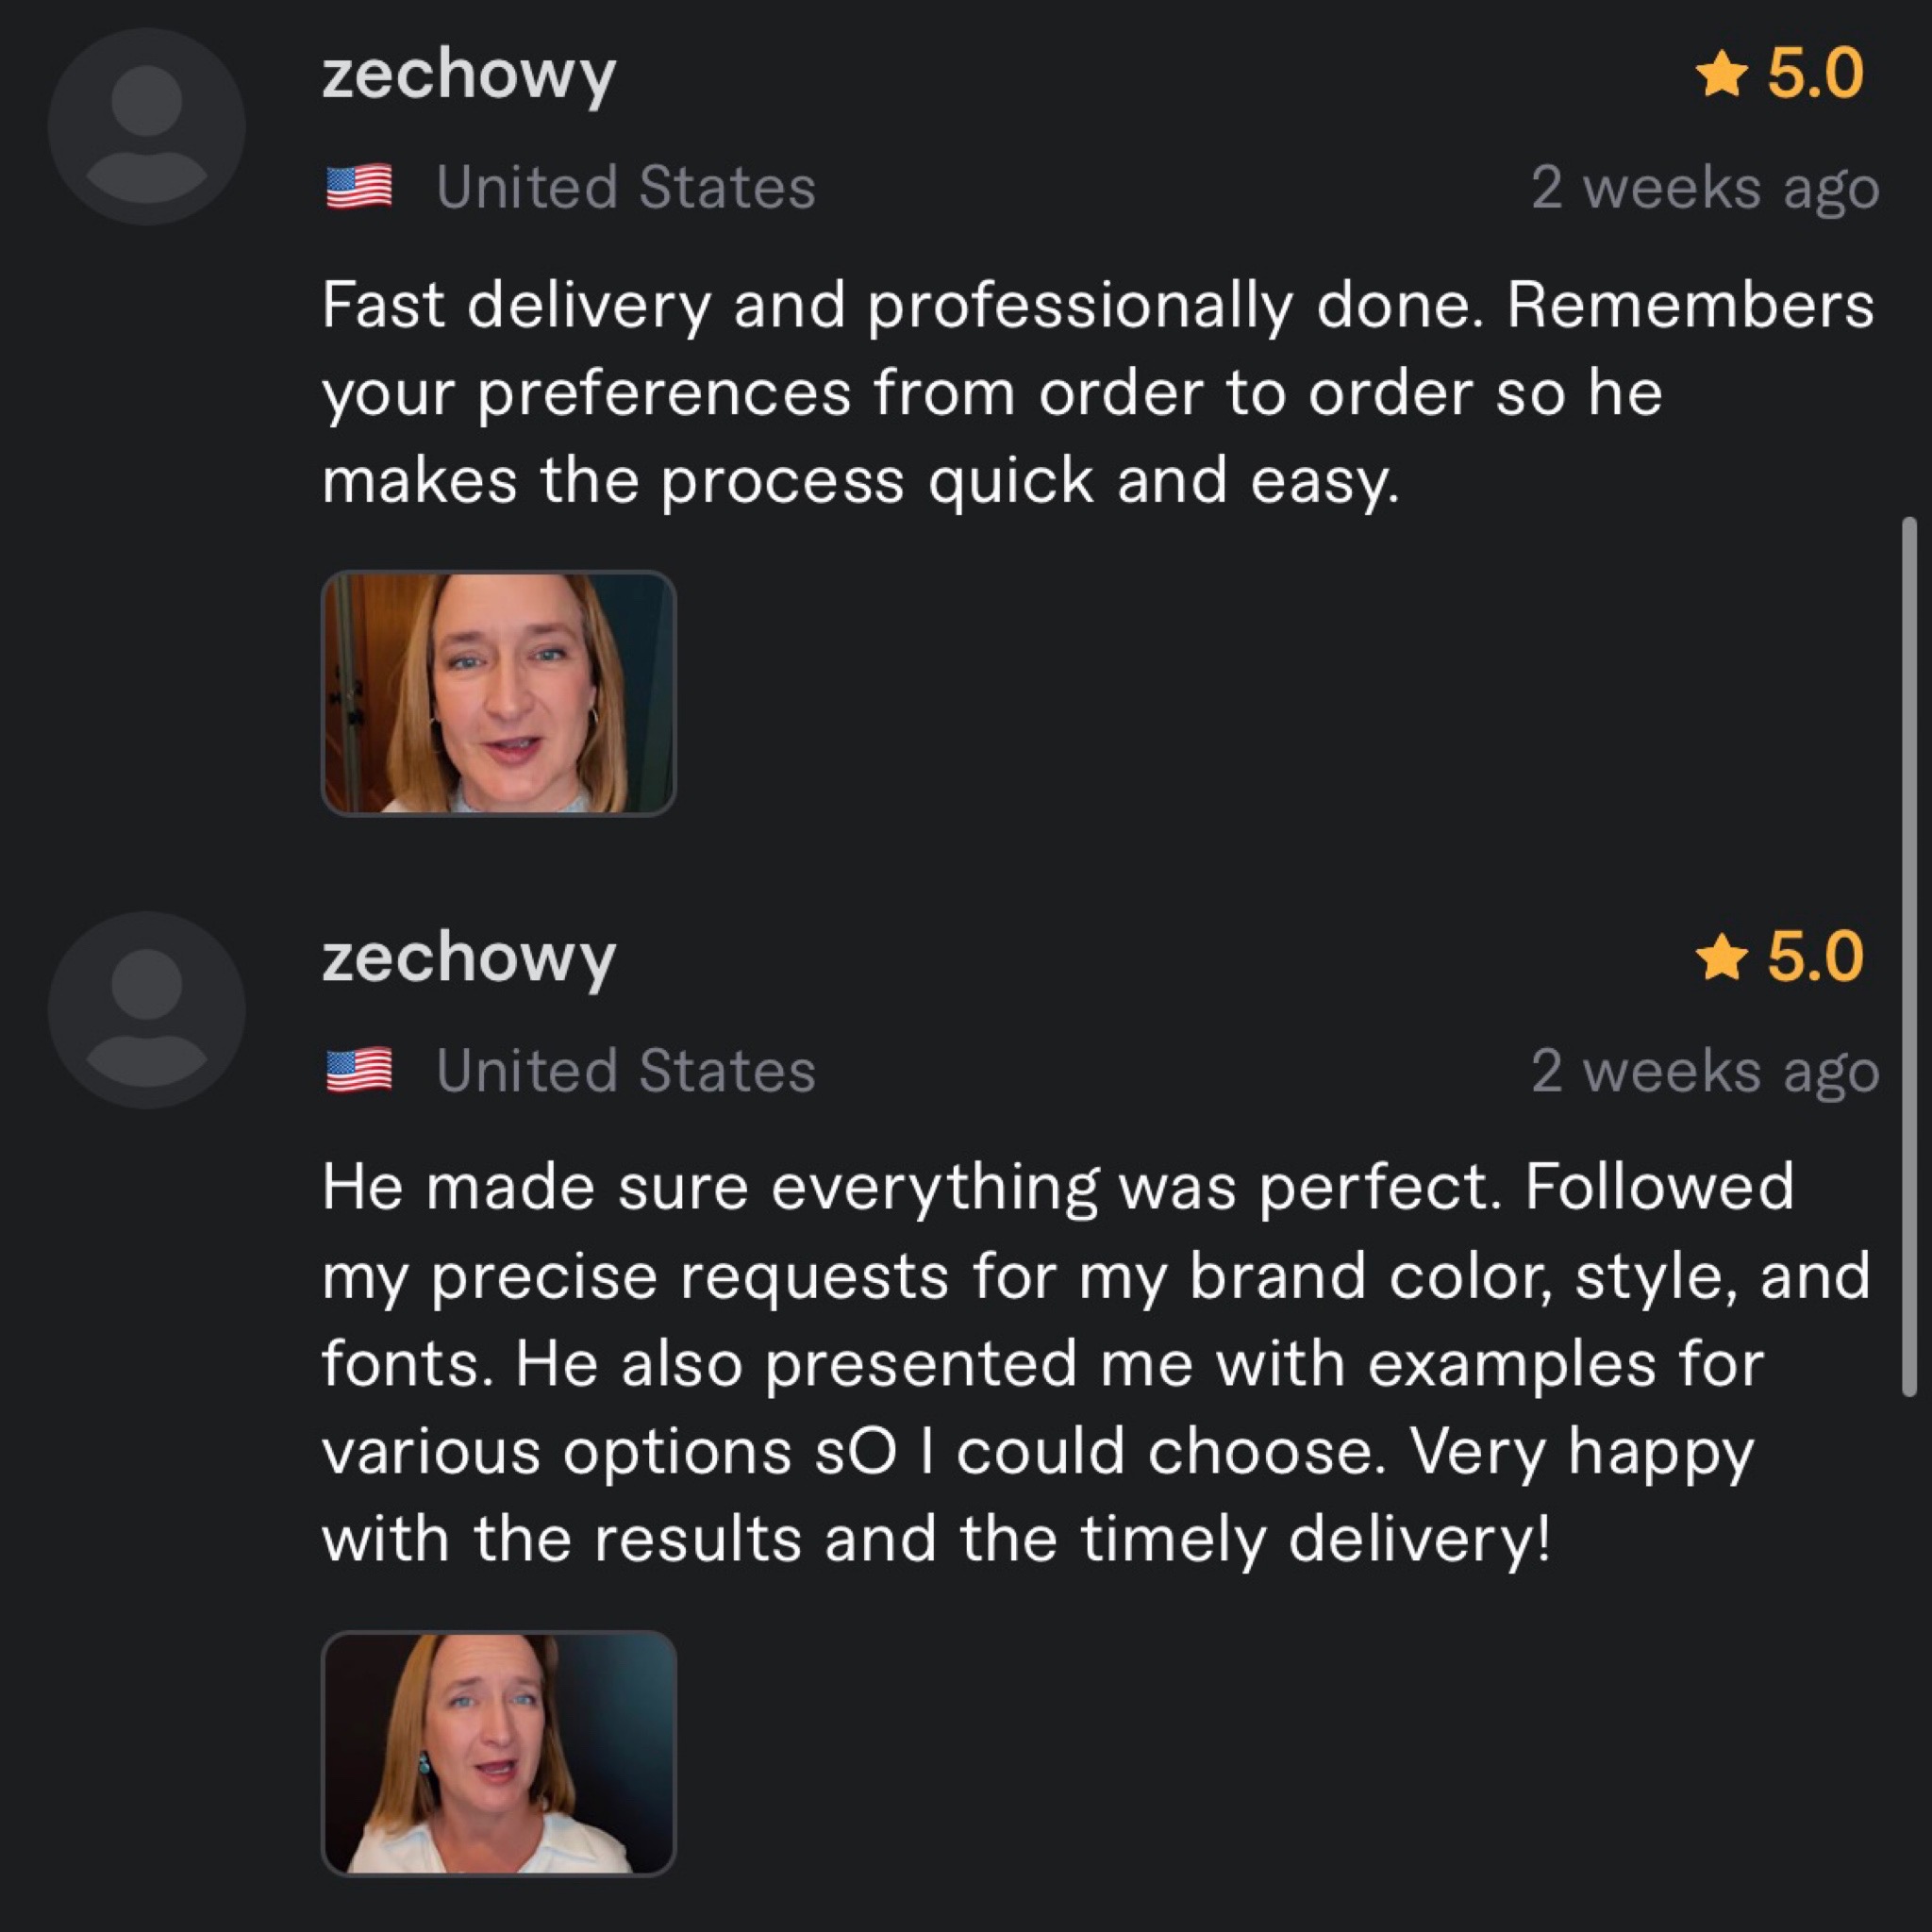Click the "He made sure everything was perfect" text
This screenshot has height=1932, width=1932.
click(x=910, y=1187)
